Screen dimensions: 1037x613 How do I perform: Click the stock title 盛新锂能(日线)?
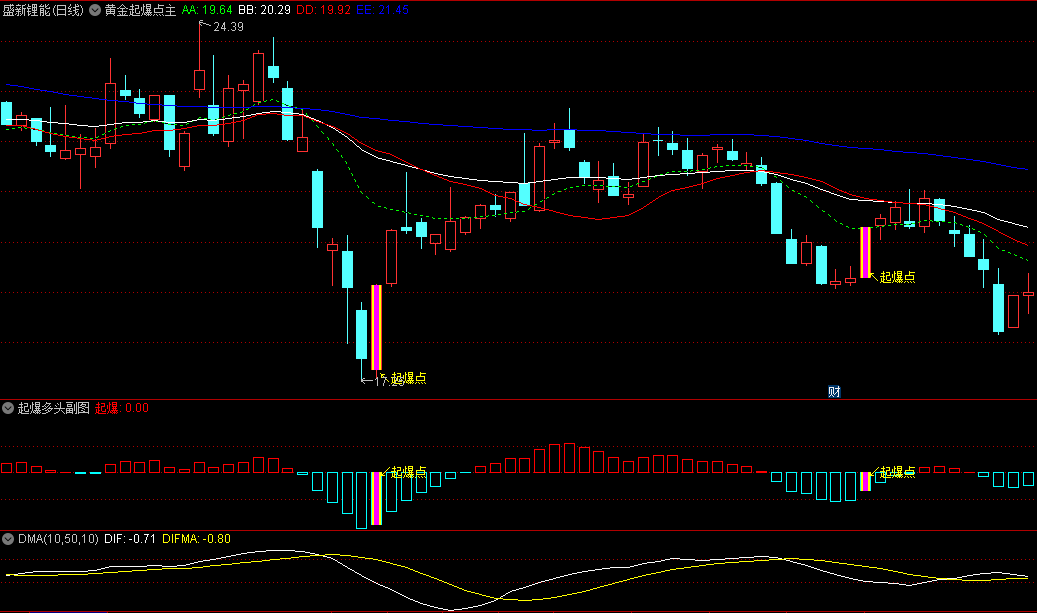click(43, 10)
